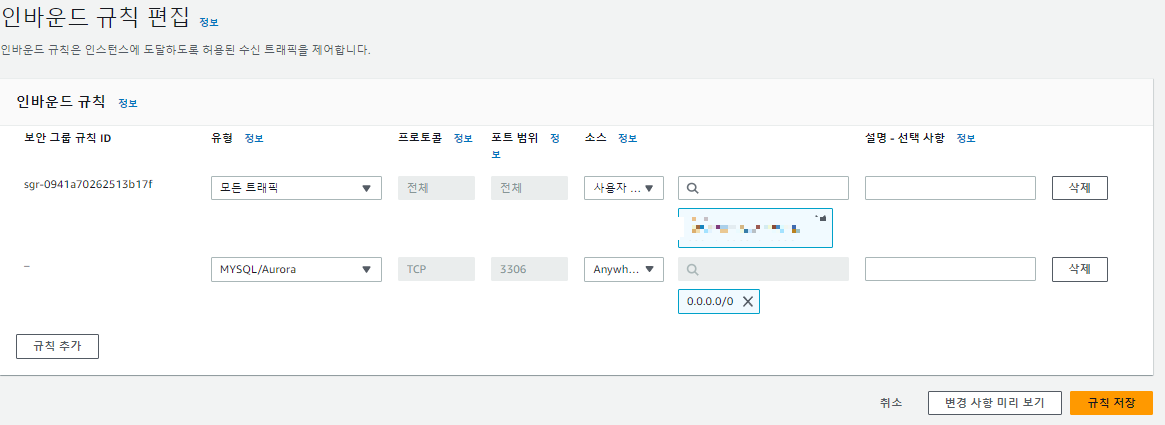The image size is (1165, 425).
Task: Click the 0.0.0.0/0 tag text
Action: 710,302
